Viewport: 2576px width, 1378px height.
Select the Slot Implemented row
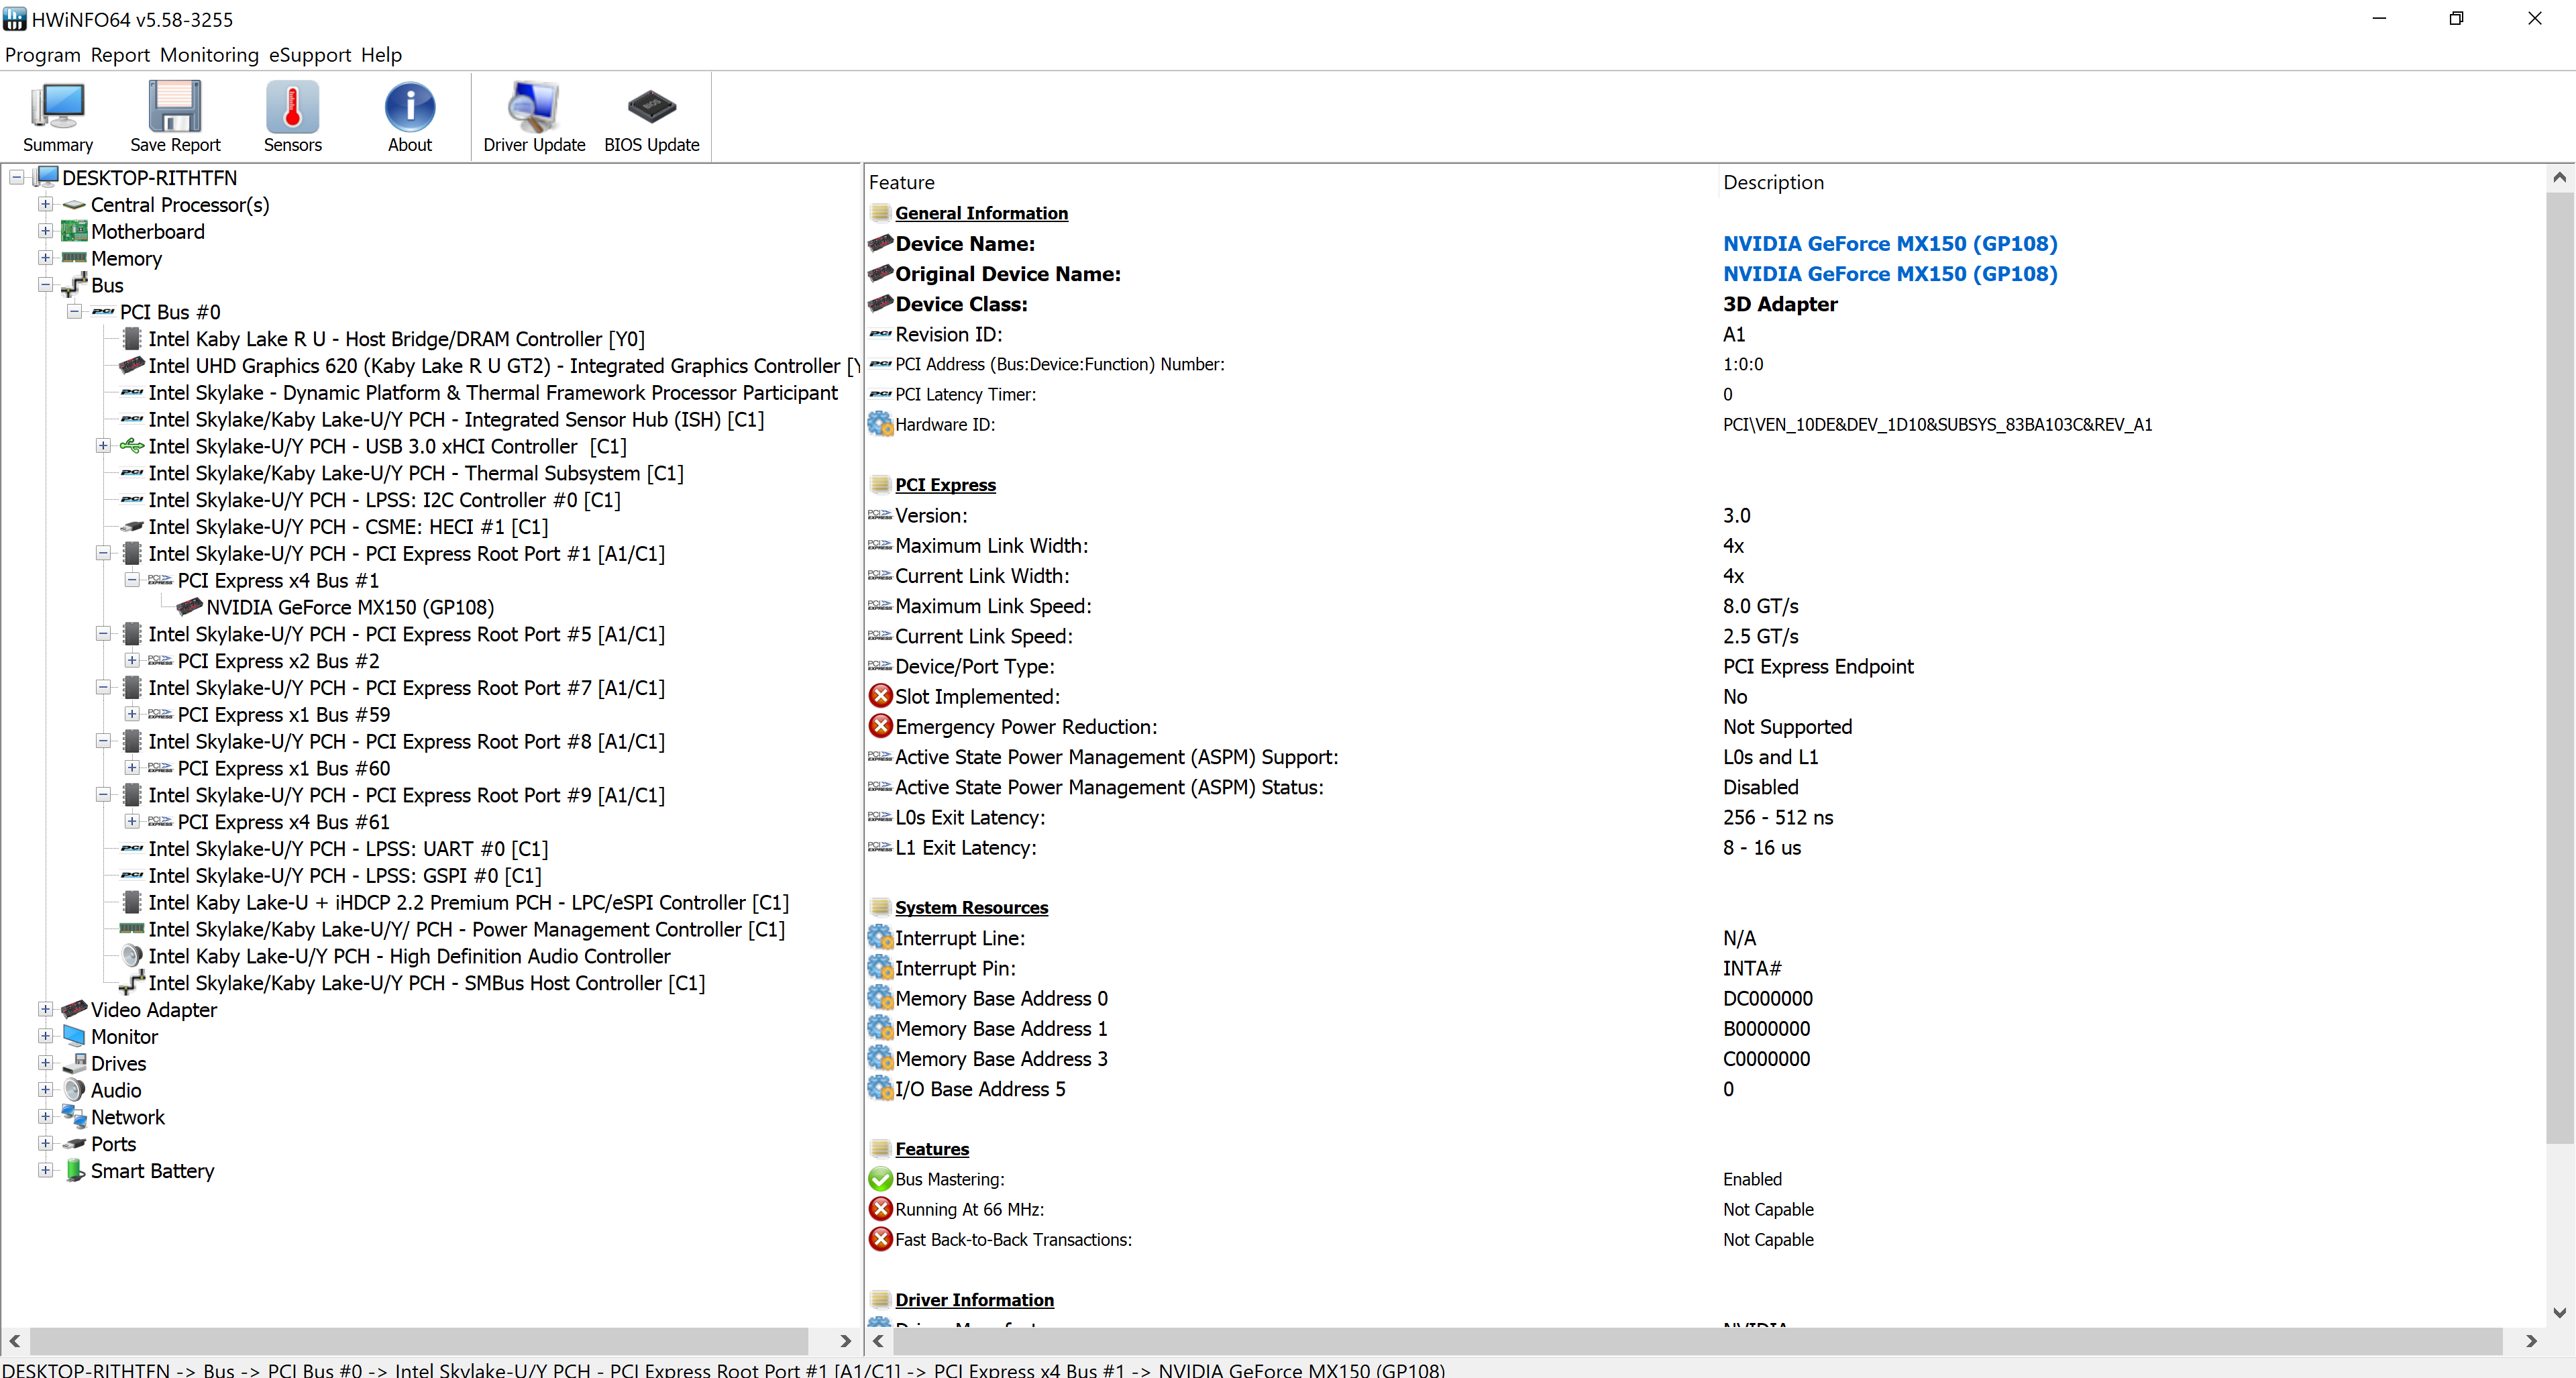pyautogui.click(x=1705, y=697)
